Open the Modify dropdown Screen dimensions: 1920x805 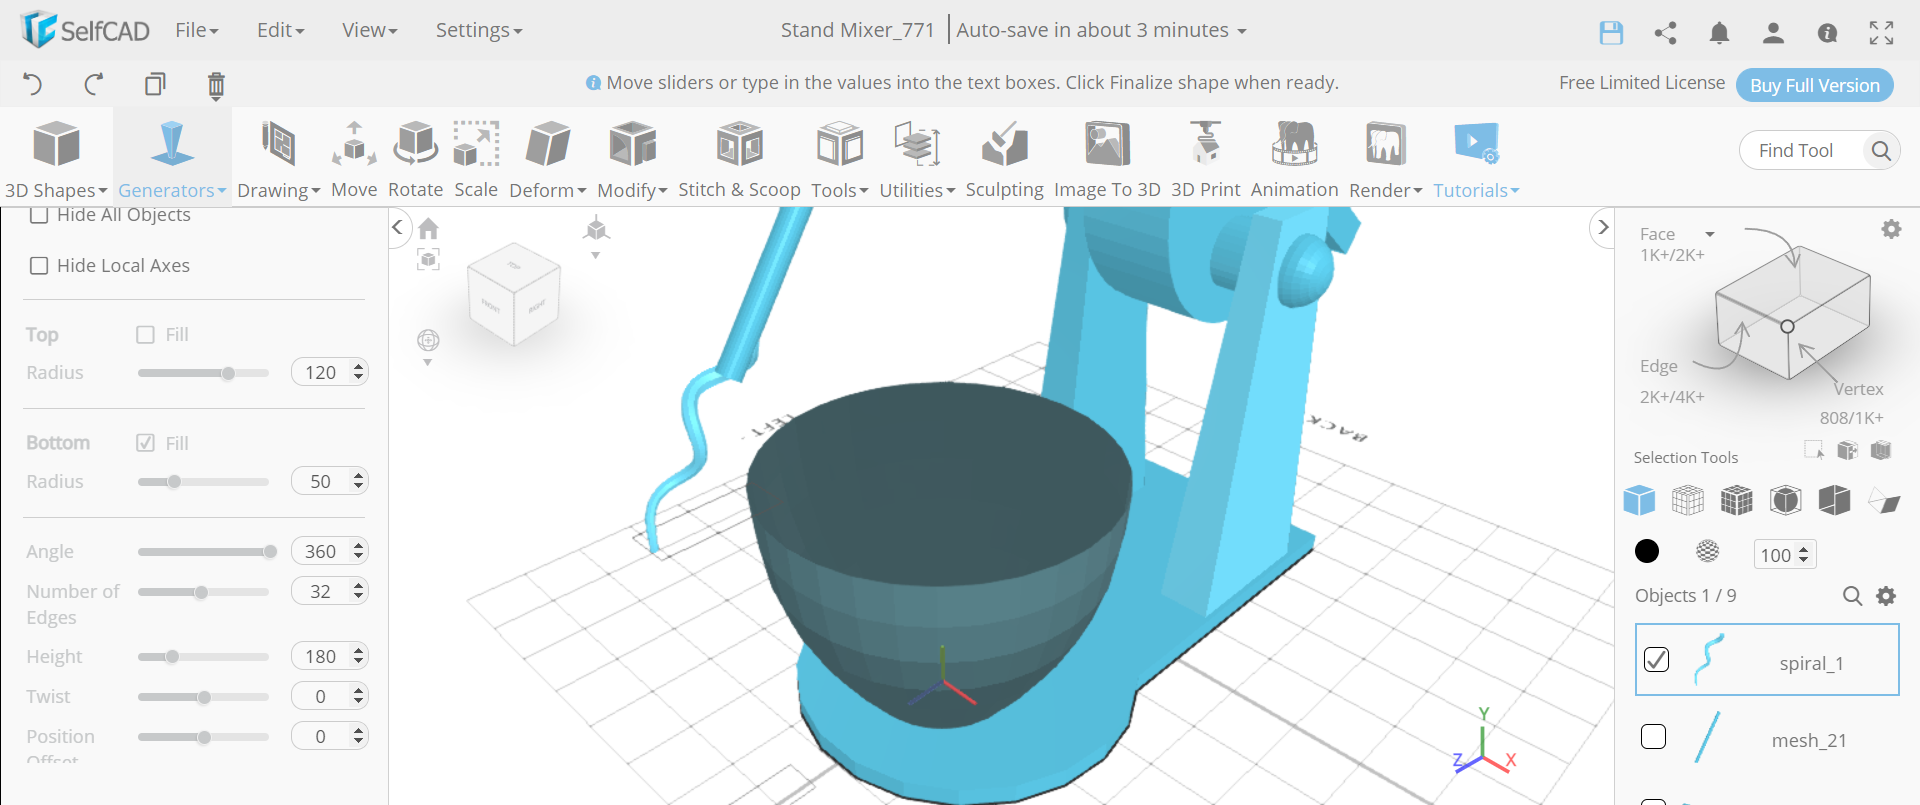632,160
